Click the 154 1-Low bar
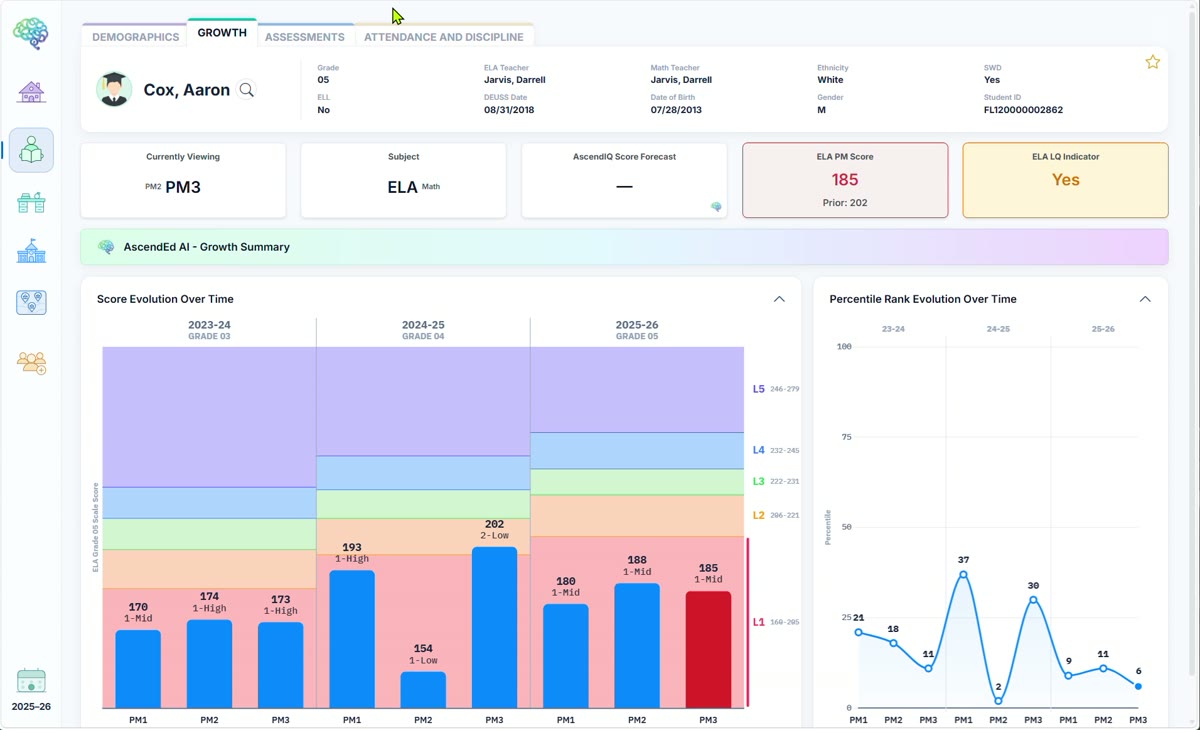Viewport: 1200px width, 730px height. point(423,690)
